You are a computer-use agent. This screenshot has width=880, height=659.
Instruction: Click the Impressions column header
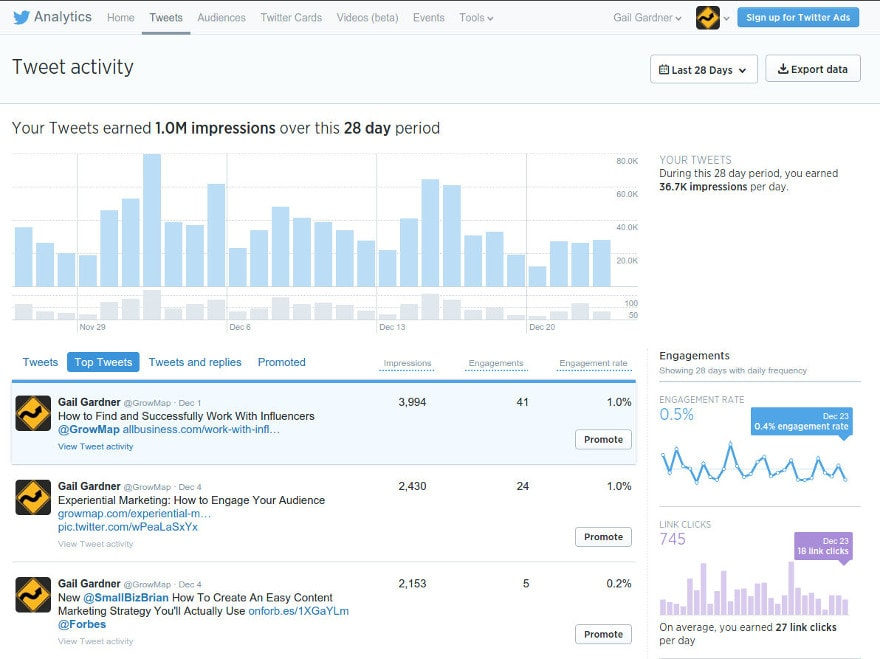(x=407, y=363)
